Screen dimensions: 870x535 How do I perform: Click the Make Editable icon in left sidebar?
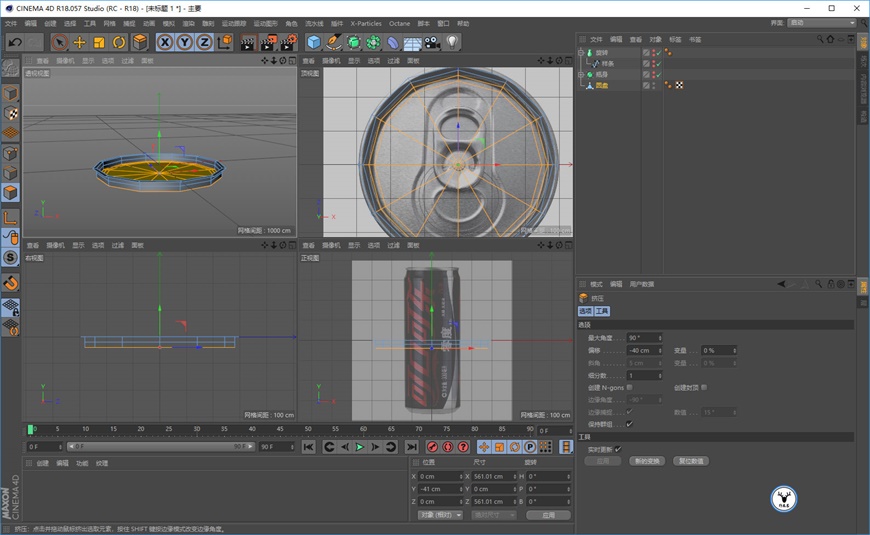click(10, 69)
